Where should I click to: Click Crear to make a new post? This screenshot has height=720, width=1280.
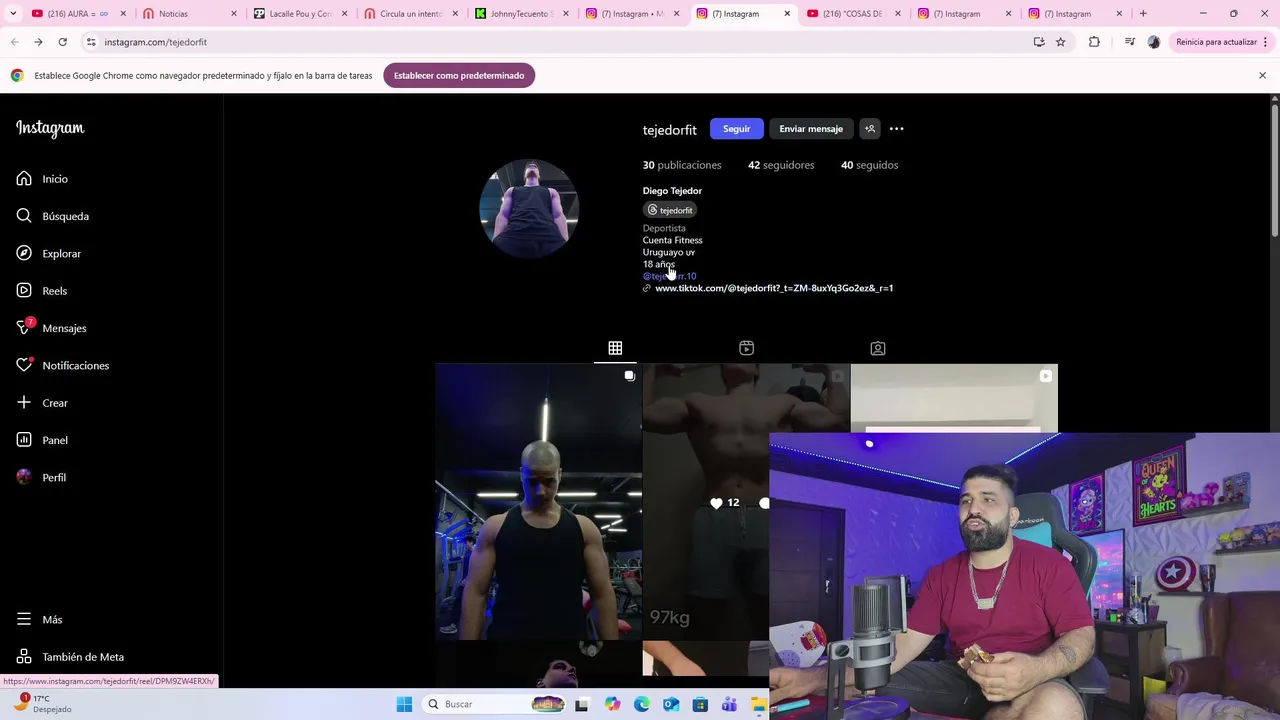coord(42,403)
